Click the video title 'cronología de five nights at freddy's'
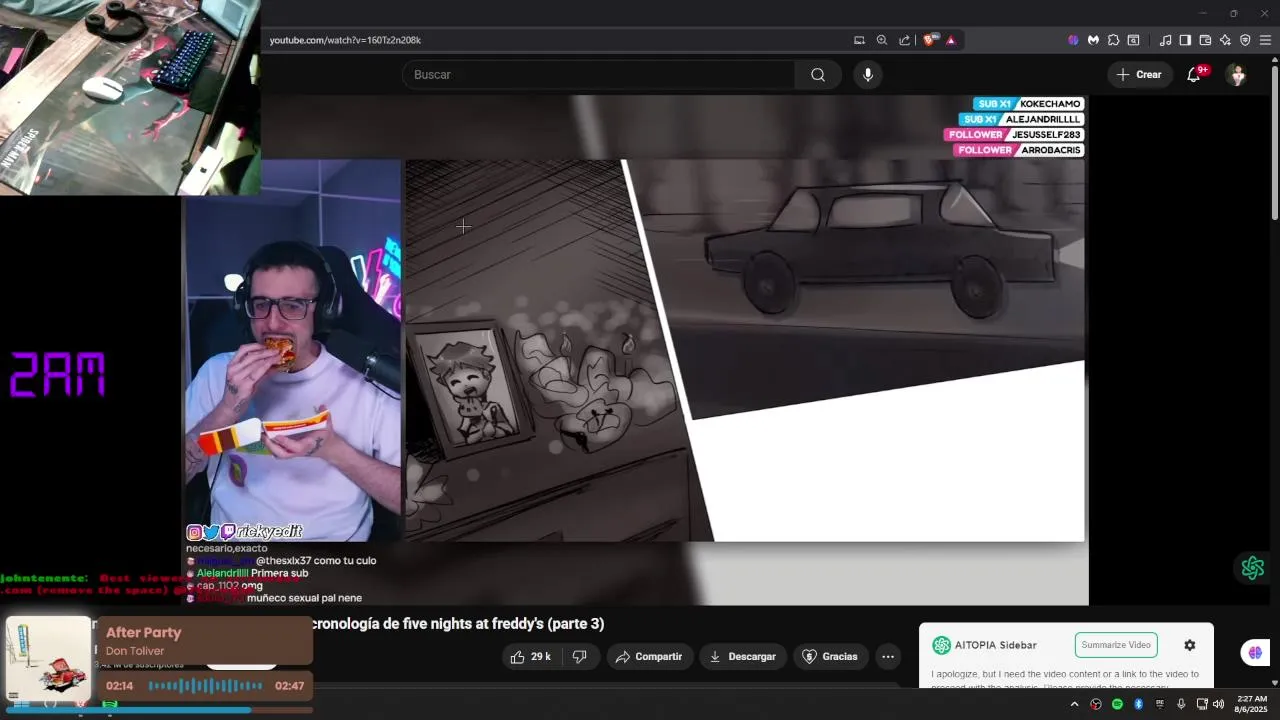Viewport: 1280px width, 720px height. point(458,624)
